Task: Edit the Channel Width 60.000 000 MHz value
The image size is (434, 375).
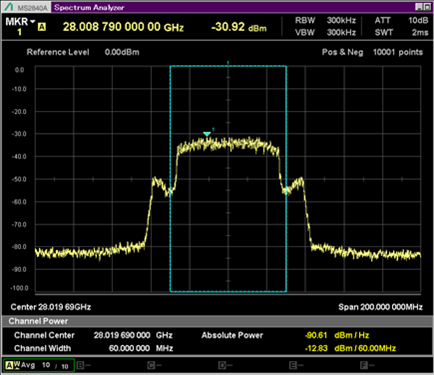Action: [x=129, y=348]
